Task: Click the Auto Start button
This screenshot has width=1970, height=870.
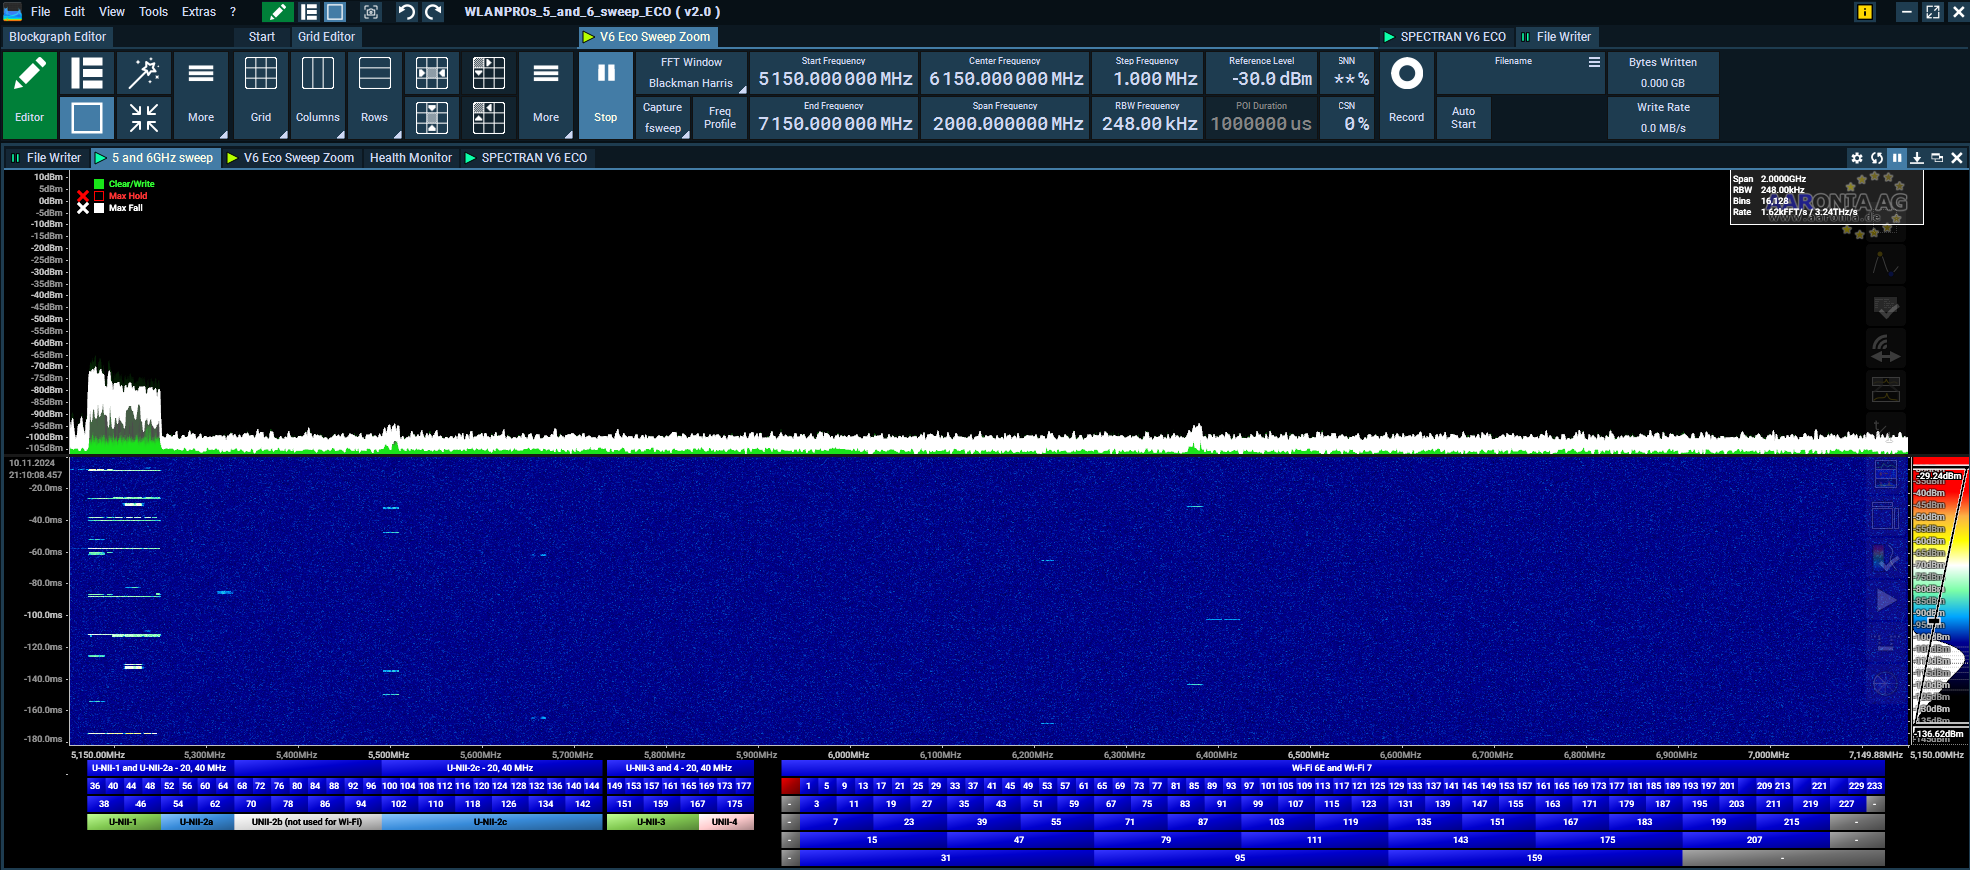Action: (x=1463, y=118)
